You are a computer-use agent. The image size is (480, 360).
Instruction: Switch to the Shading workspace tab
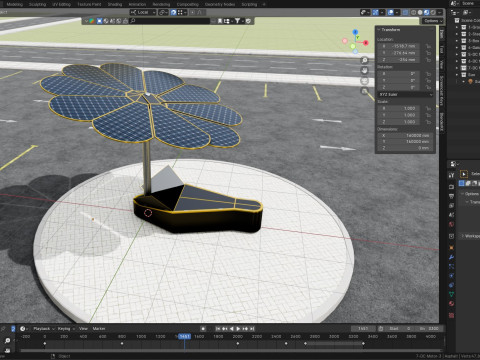coord(115,4)
